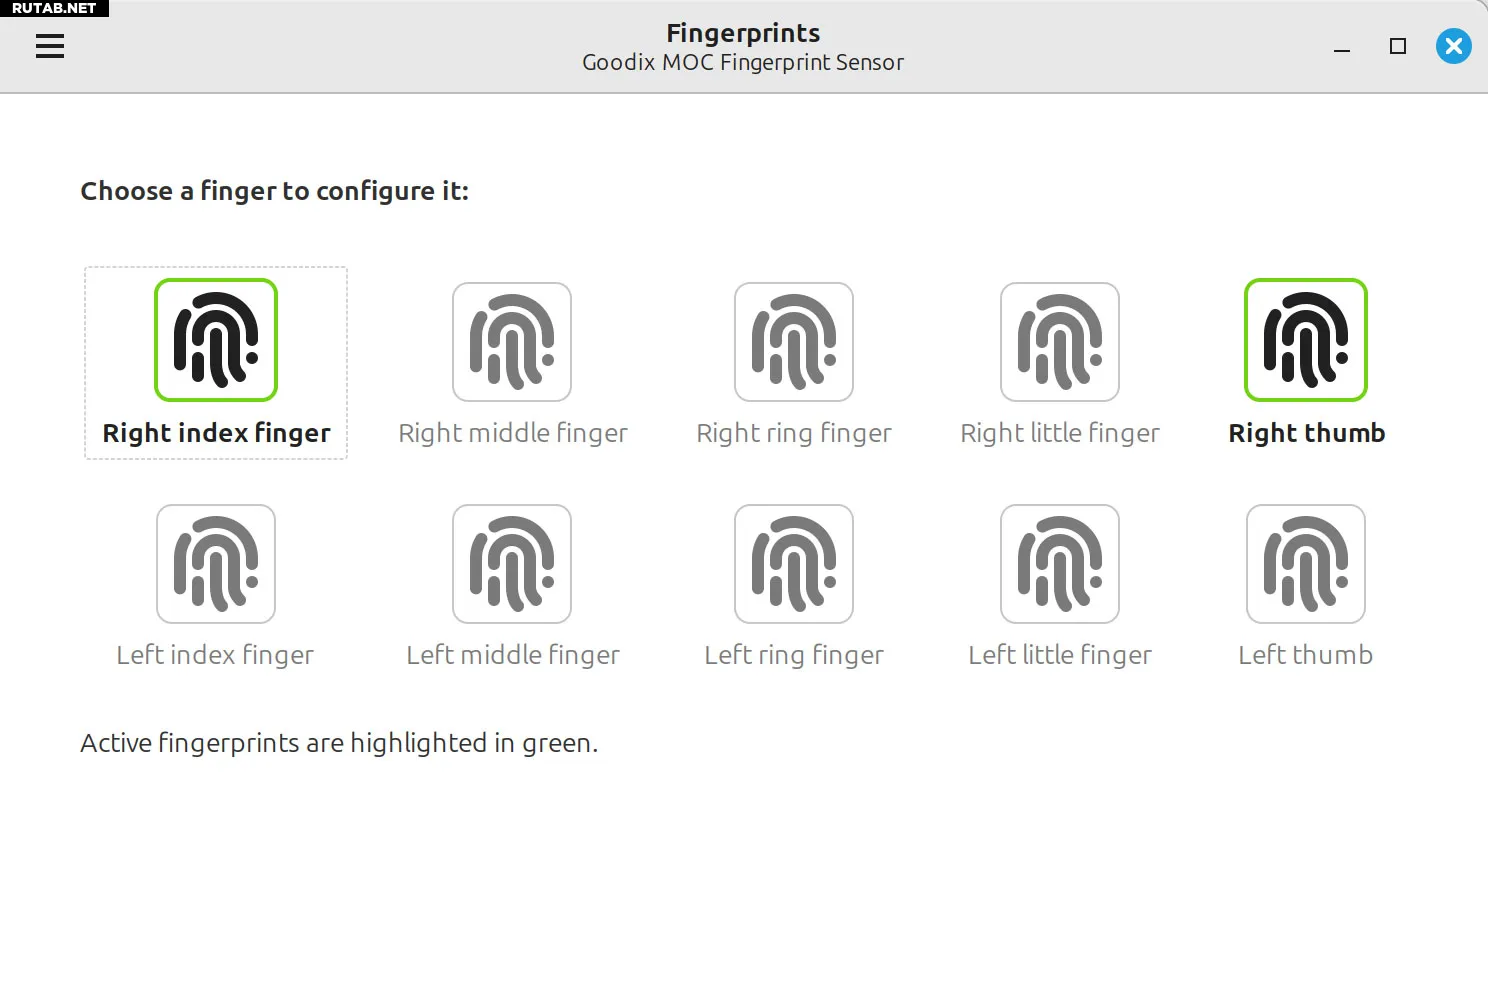Screen dimensions: 1488x984
Task: Pick the Left ring finger fingerprint icon
Action: [794, 564]
